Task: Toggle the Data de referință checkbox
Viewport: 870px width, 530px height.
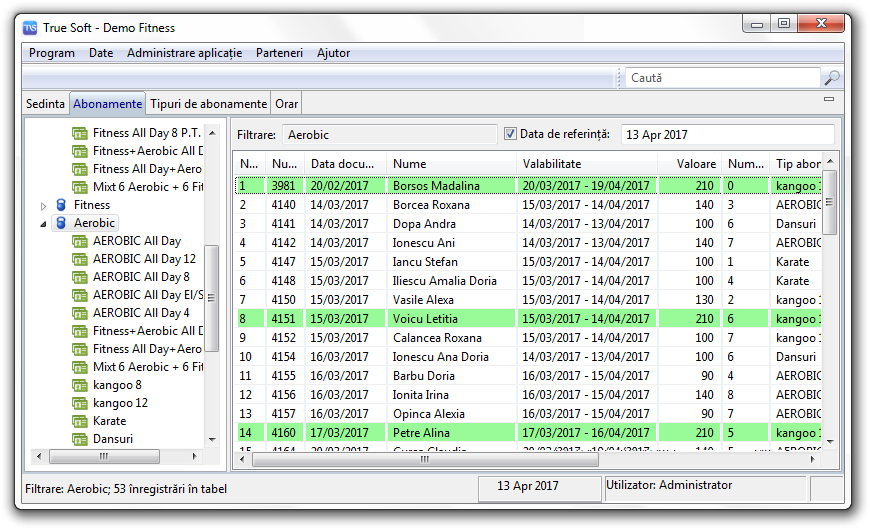Action: tap(510, 134)
